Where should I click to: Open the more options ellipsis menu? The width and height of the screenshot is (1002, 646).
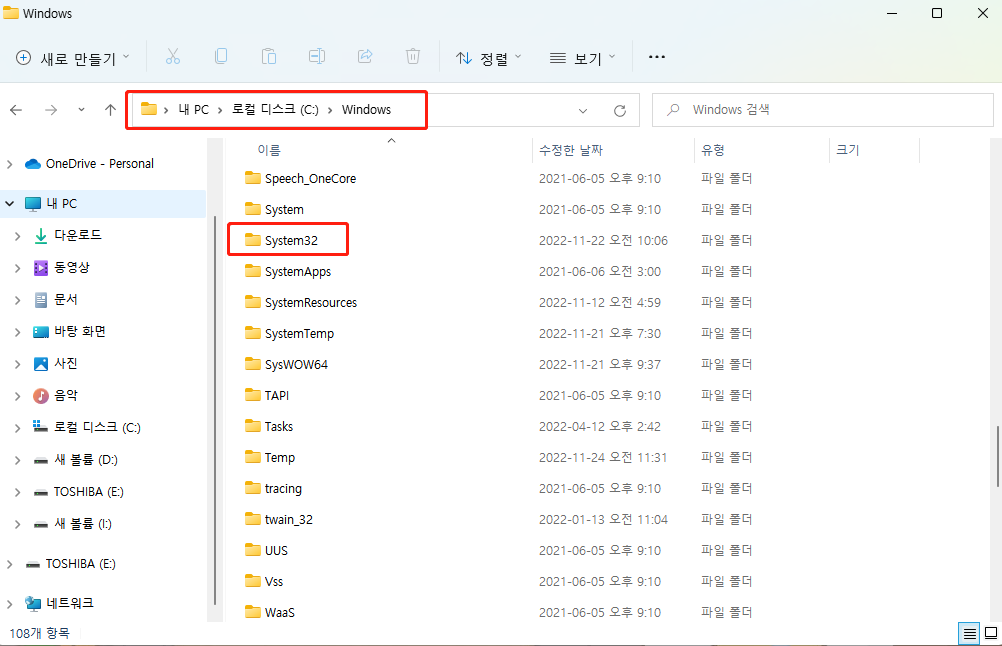(657, 57)
